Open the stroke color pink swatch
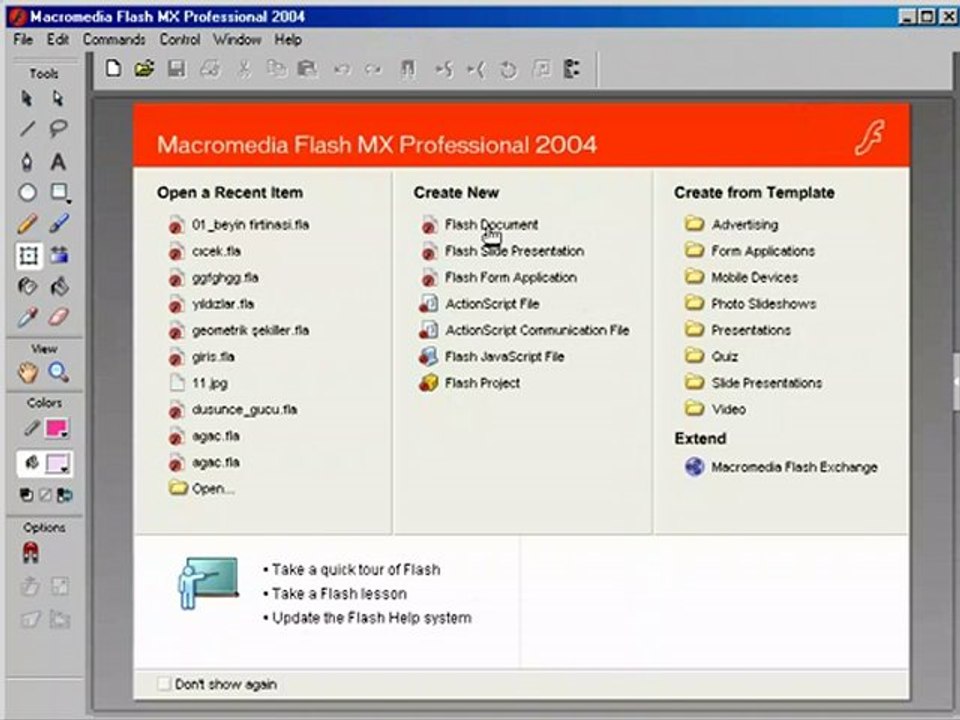The height and width of the screenshot is (720, 960). 57,428
